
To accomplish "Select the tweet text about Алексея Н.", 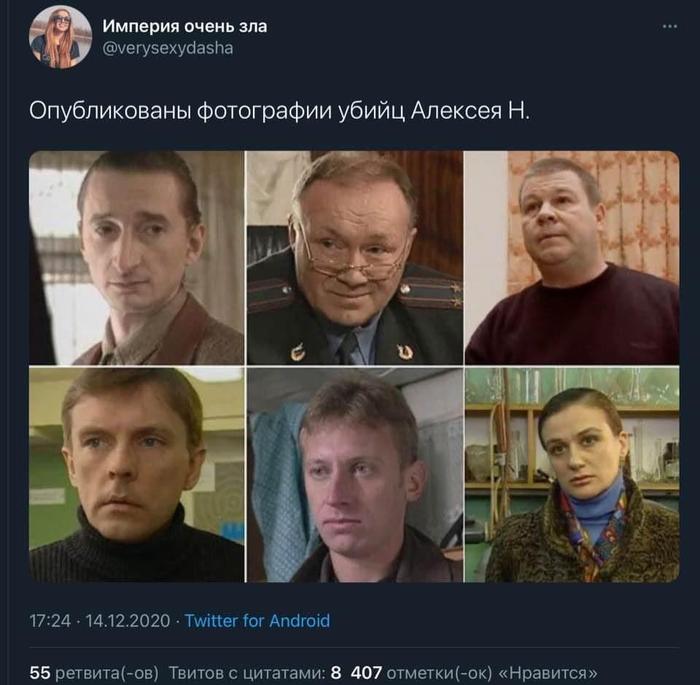I will [x=279, y=111].
